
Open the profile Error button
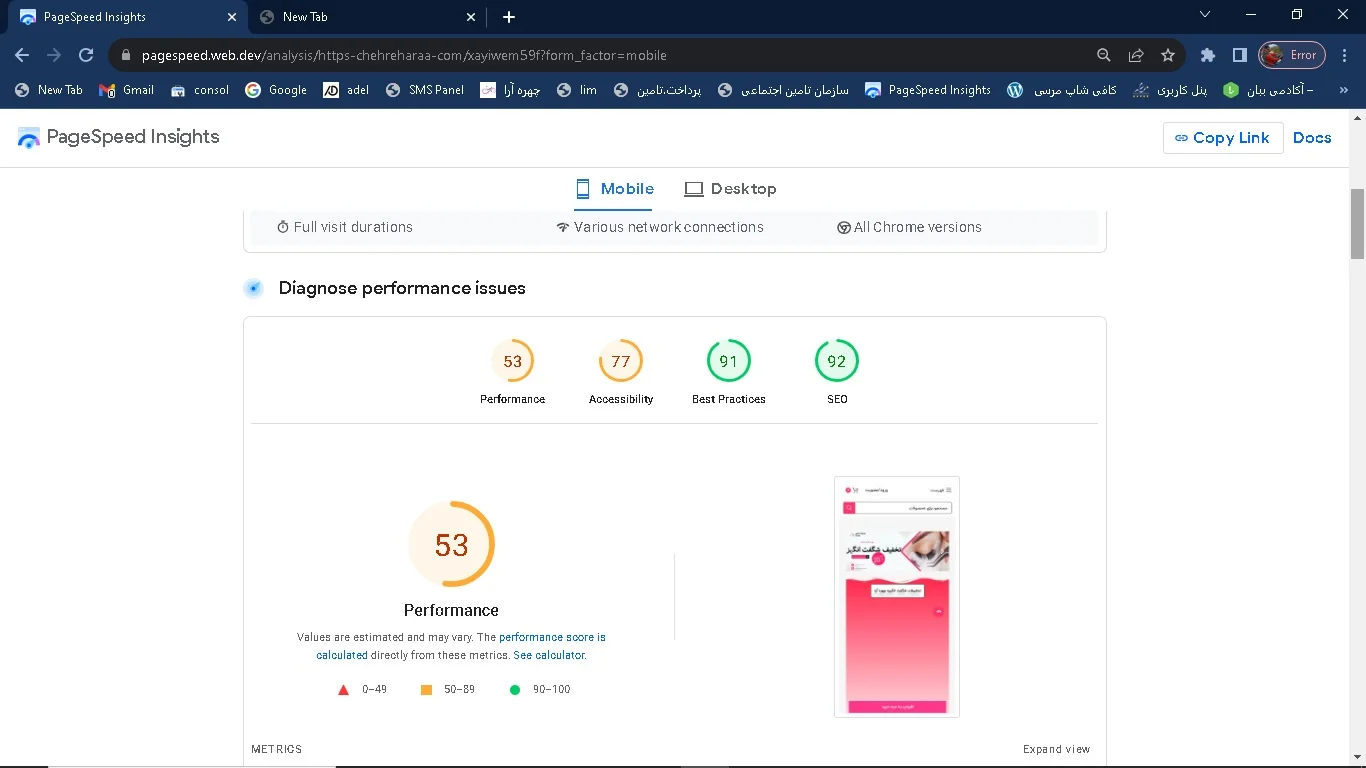(1292, 55)
